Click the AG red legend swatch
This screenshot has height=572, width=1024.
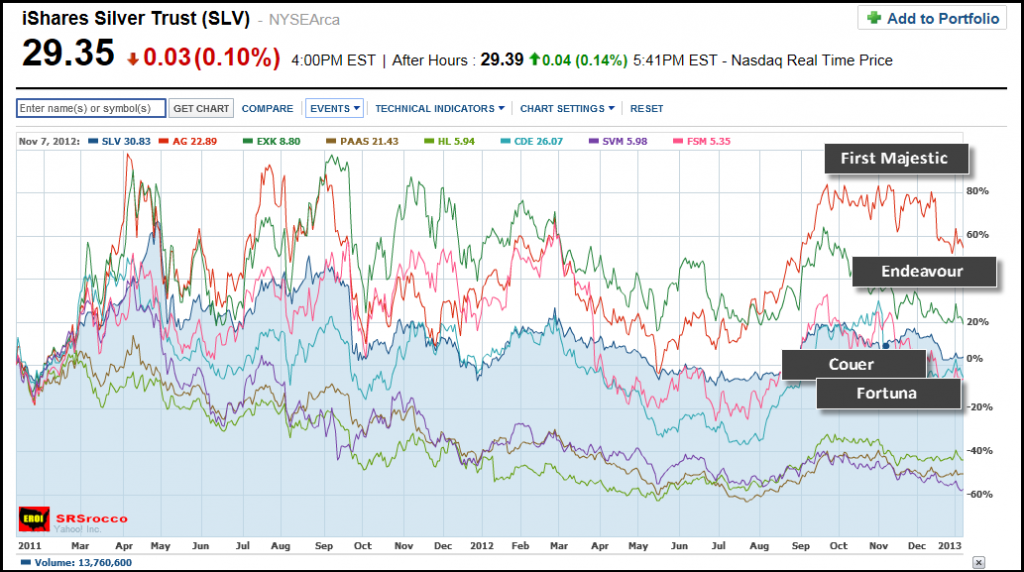coord(163,141)
